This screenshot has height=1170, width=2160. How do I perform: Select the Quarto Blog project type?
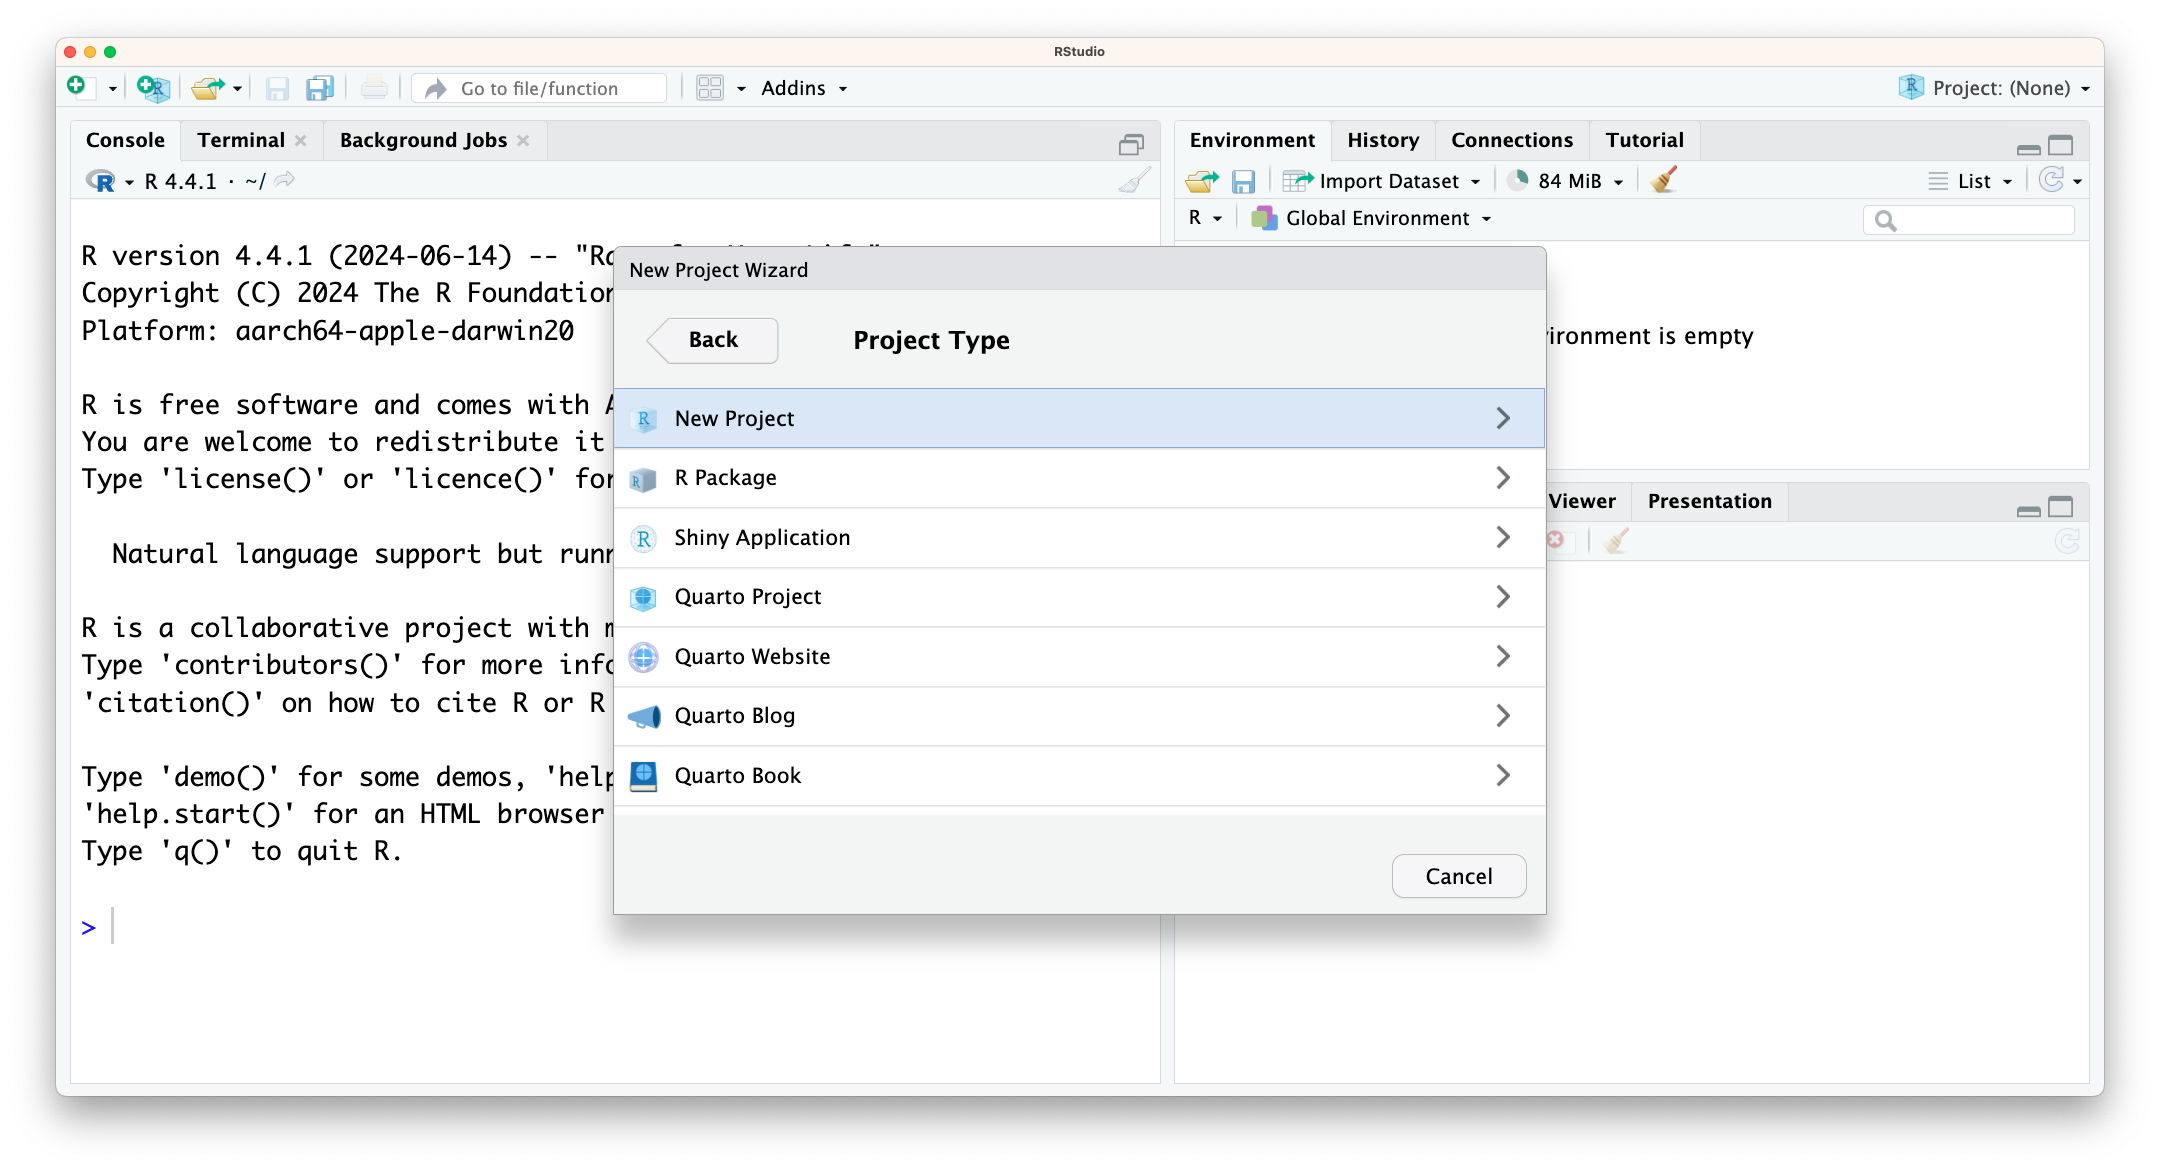click(1080, 716)
